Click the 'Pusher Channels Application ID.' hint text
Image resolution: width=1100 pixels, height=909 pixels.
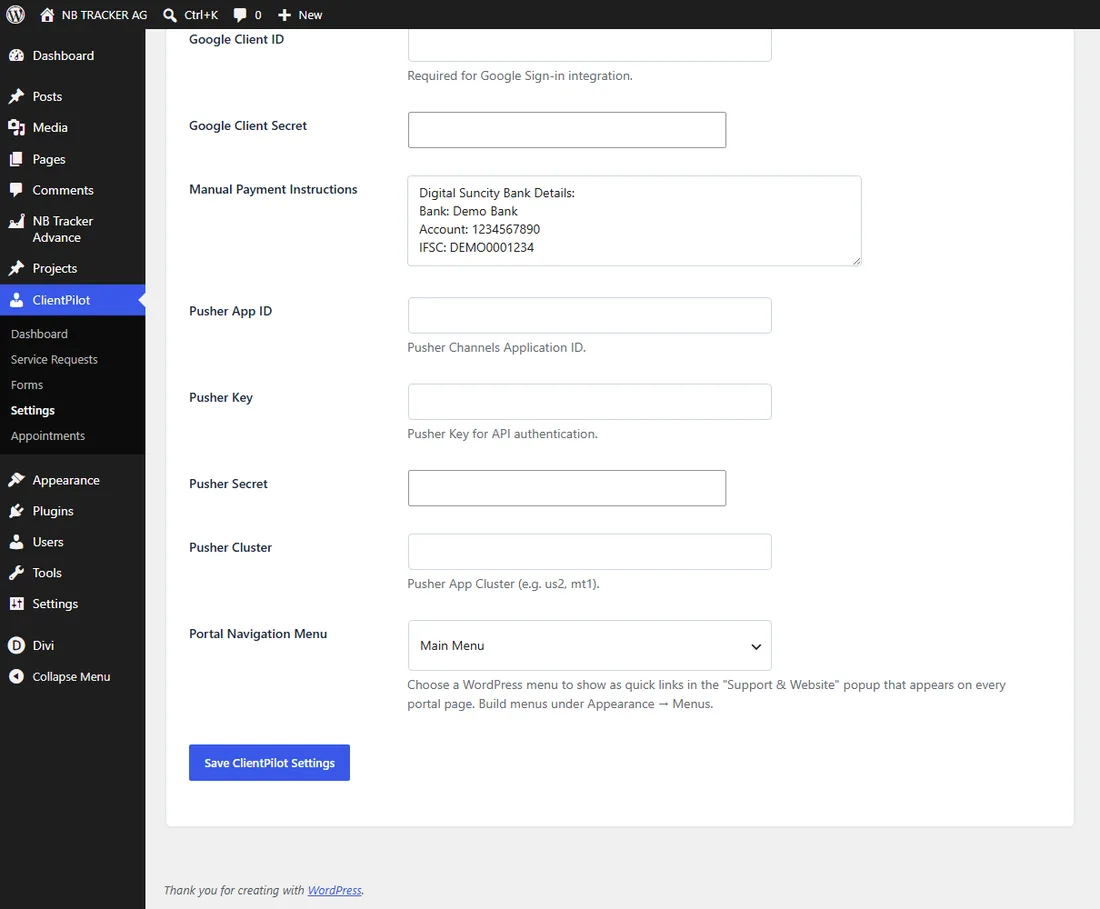[497, 347]
